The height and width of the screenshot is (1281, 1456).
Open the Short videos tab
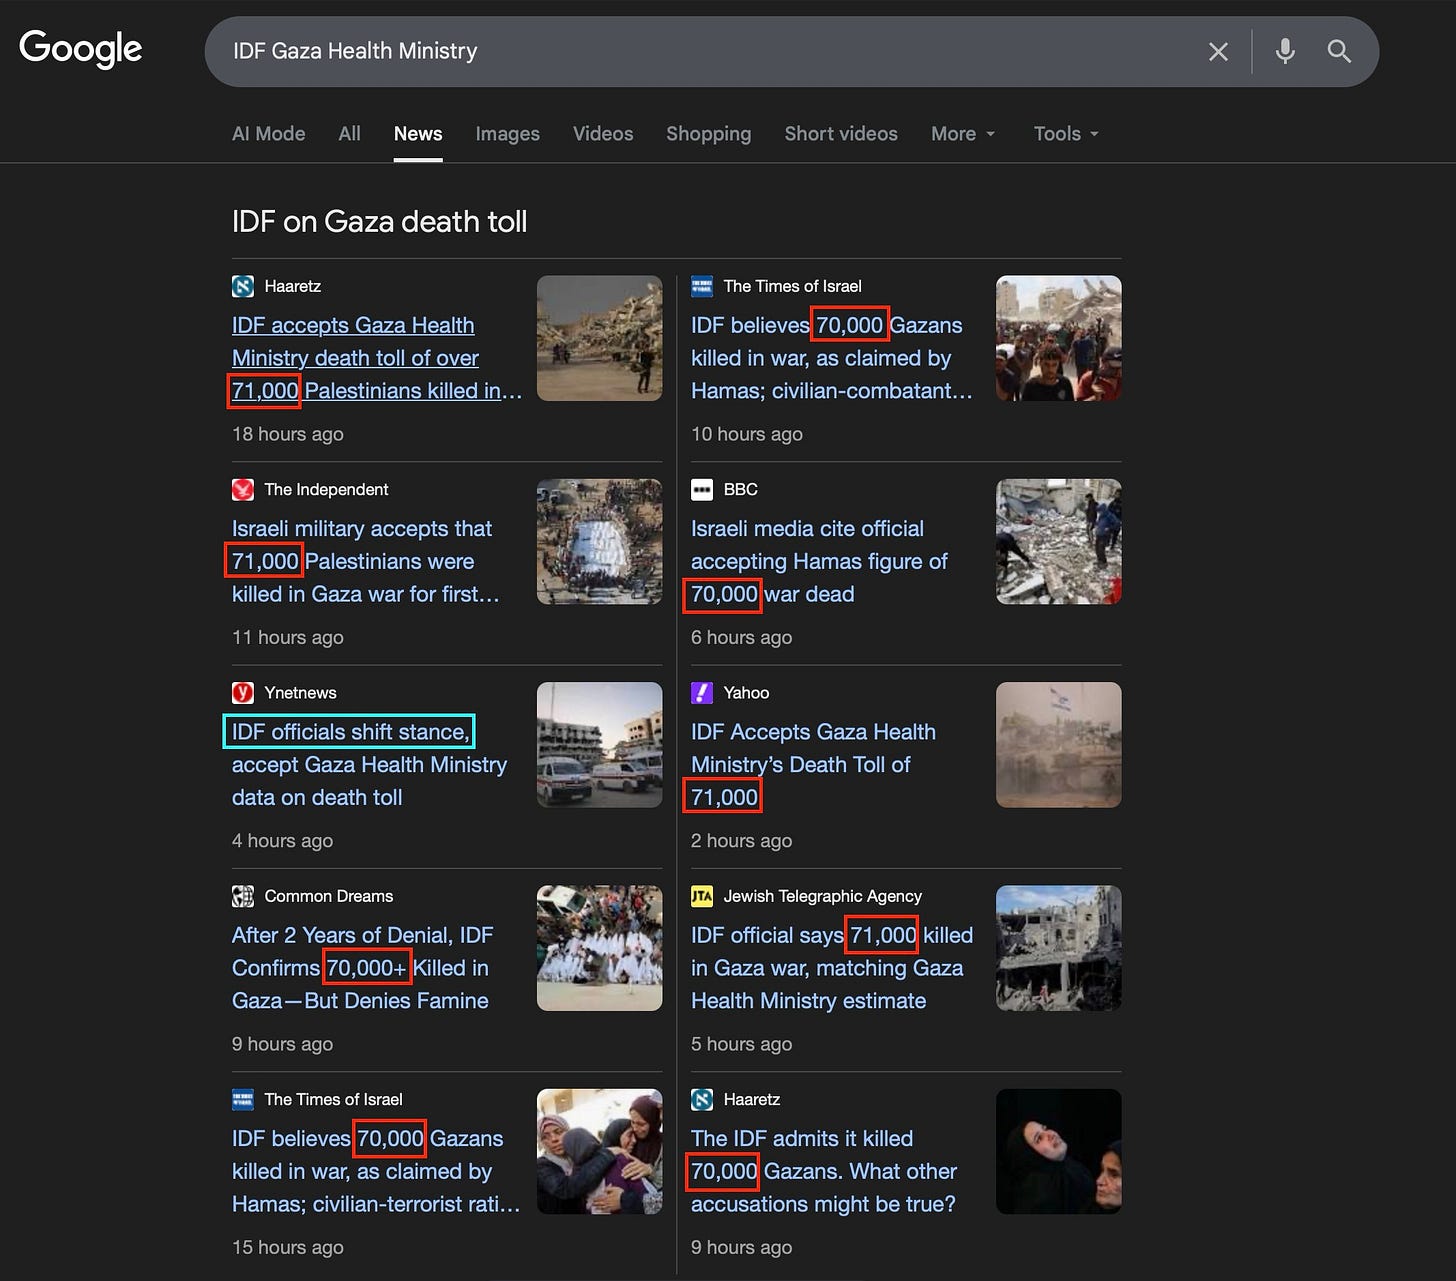click(x=841, y=134)
